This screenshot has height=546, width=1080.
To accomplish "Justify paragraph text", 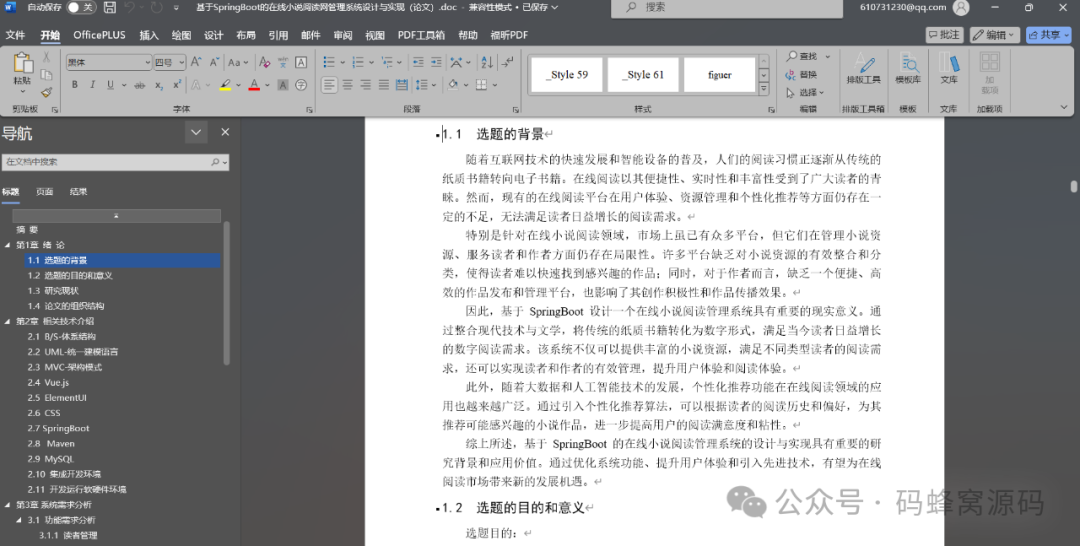I will [384, 85].
